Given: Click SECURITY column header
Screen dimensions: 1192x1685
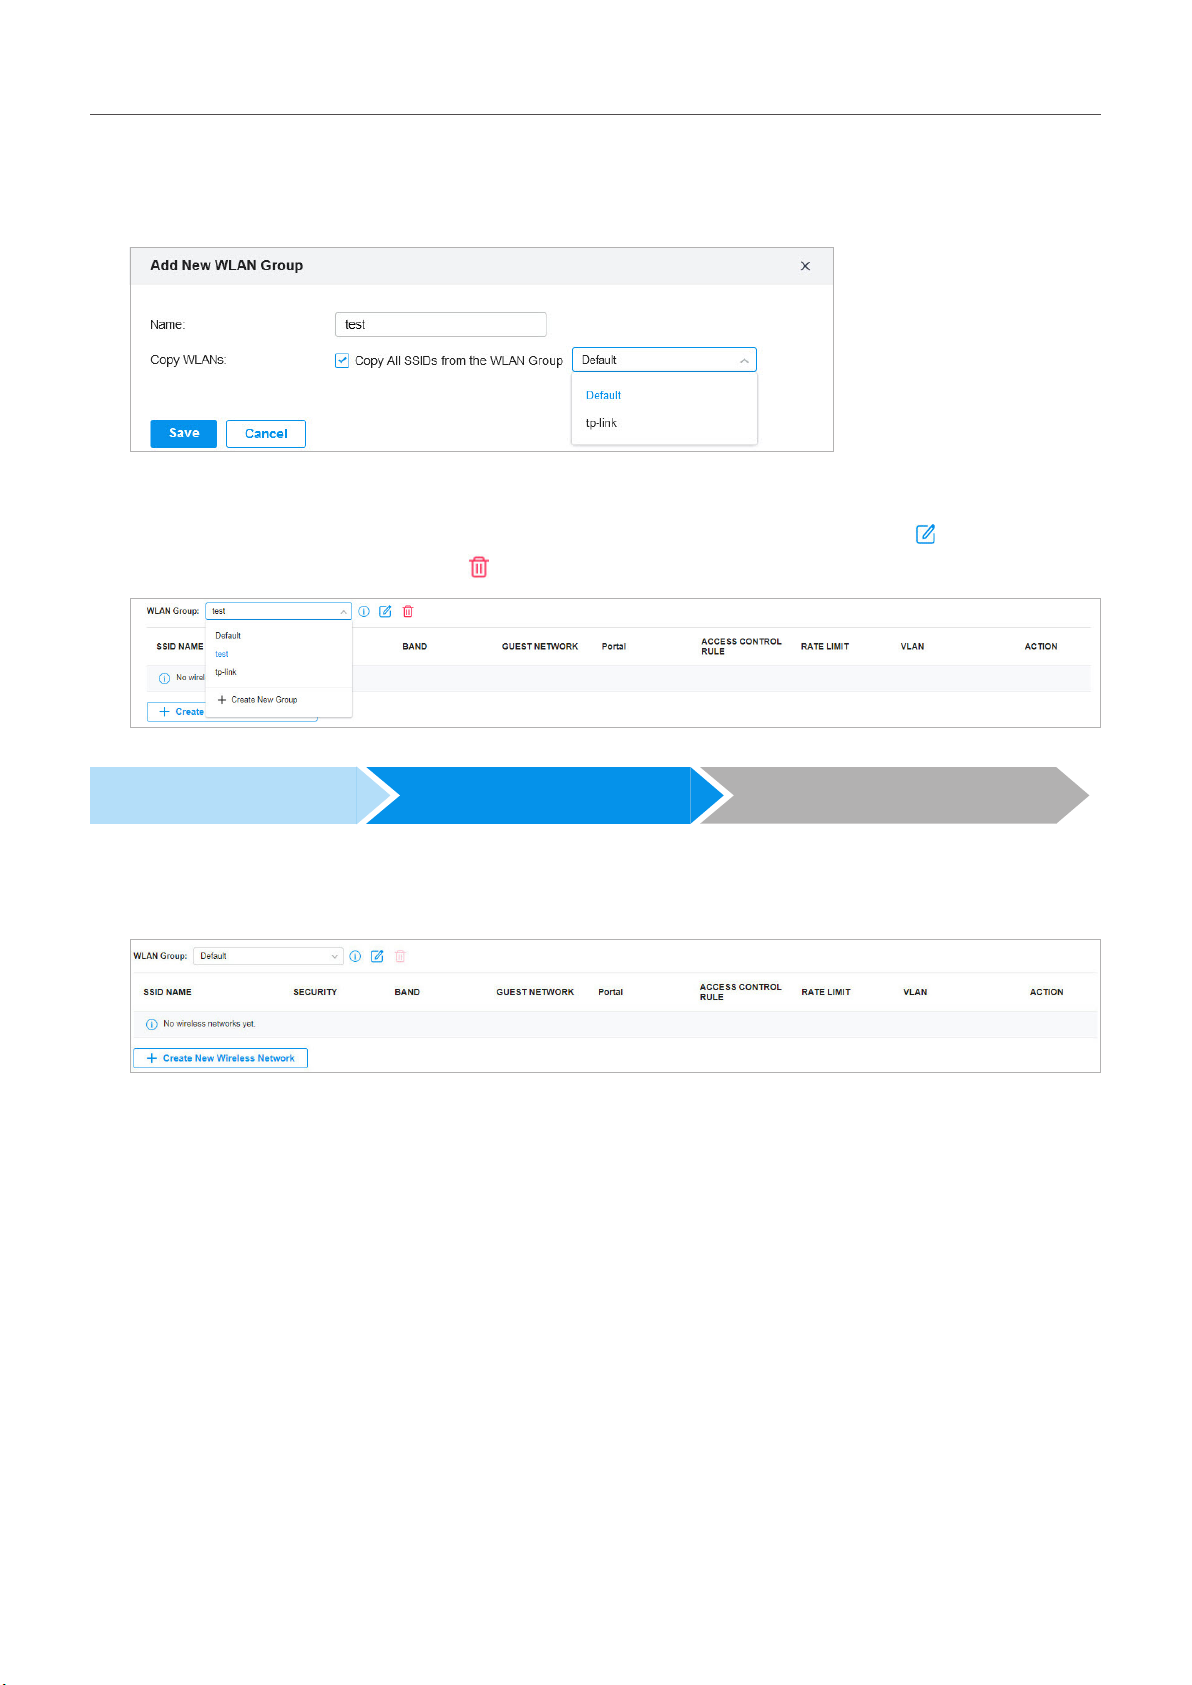Looking at the screenshot, I should click(315, 992).
